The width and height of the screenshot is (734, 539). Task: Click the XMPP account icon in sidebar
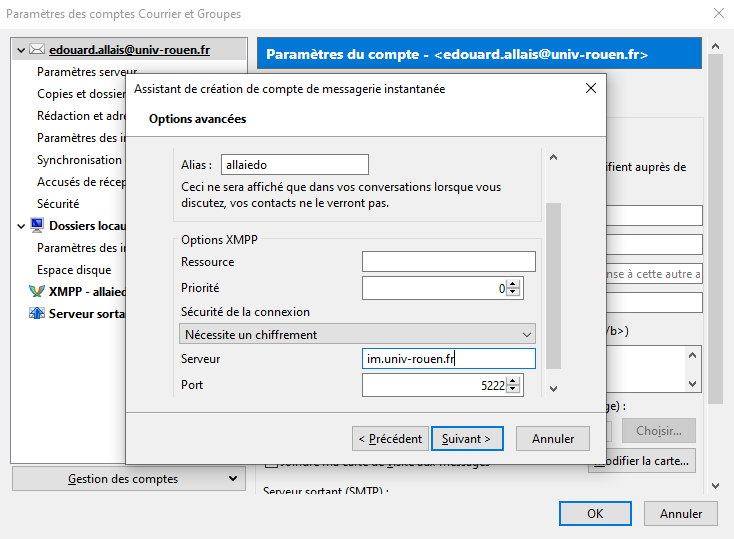pos(38,292)
